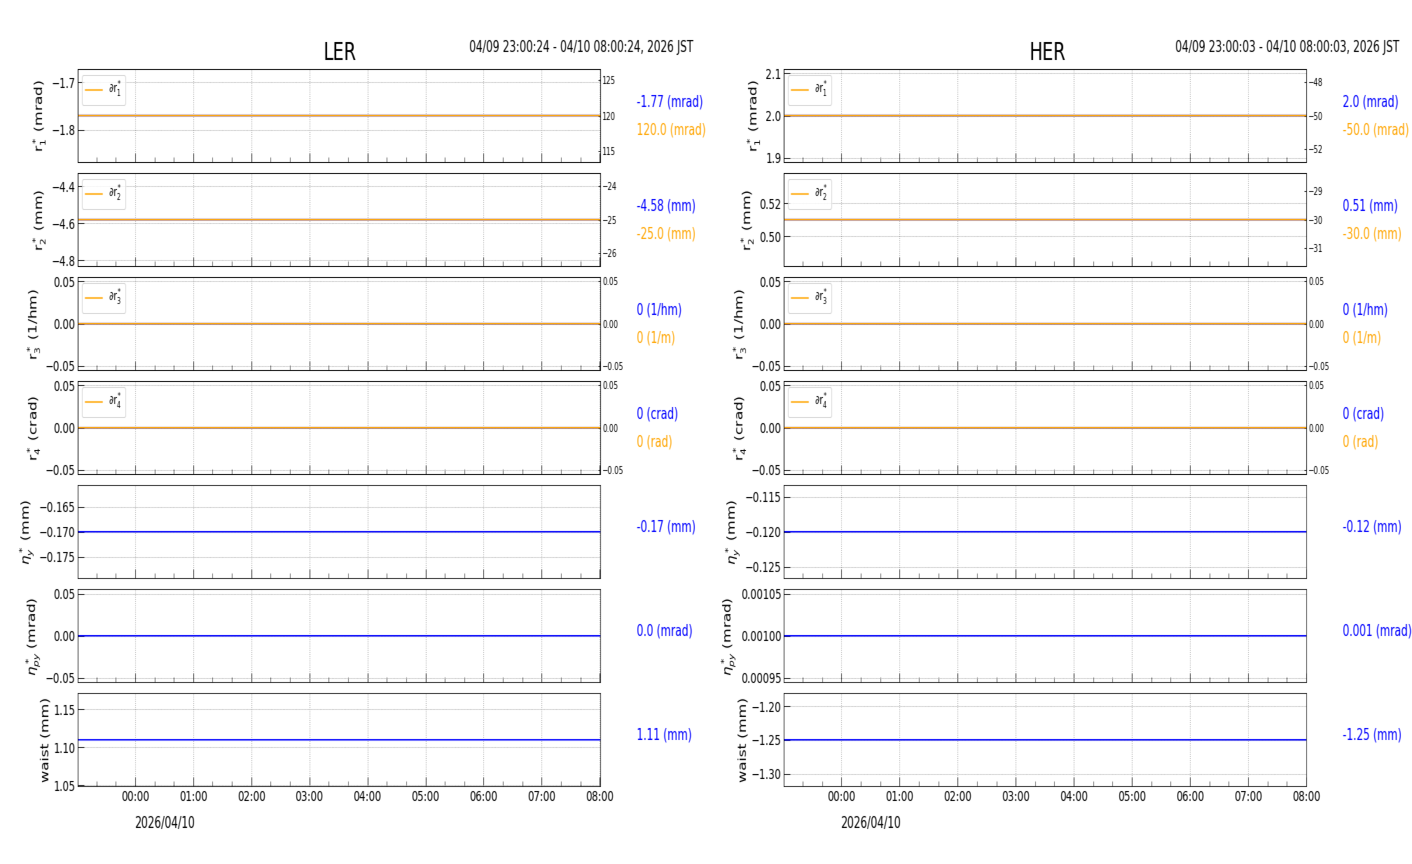Click the waist value -1.25 (mm)
The image size is (1412, 864).
coord(1372,735)
